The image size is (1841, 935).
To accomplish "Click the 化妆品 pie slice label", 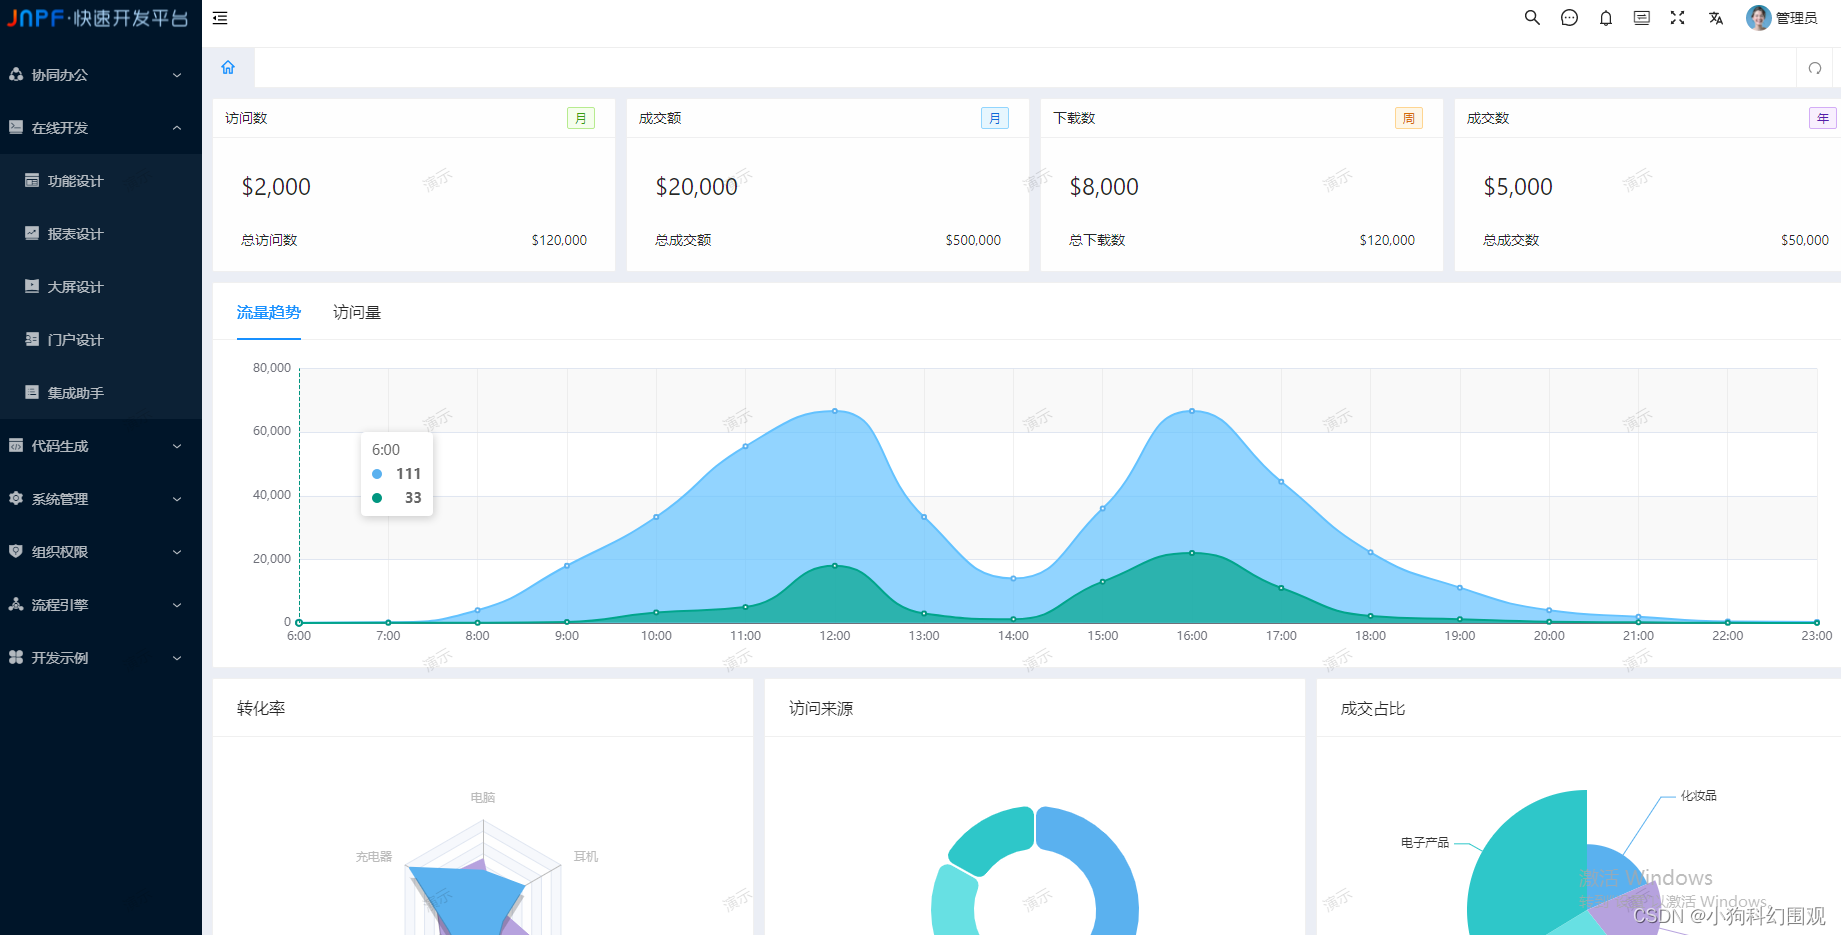I will [x=1698, y=796].
